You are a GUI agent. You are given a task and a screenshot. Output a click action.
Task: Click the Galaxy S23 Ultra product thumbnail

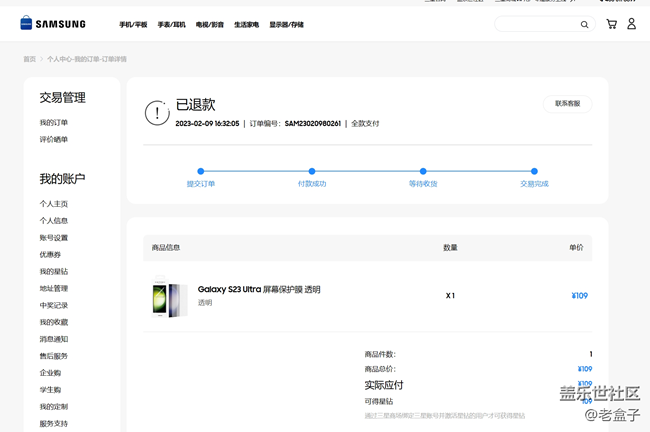167,296
